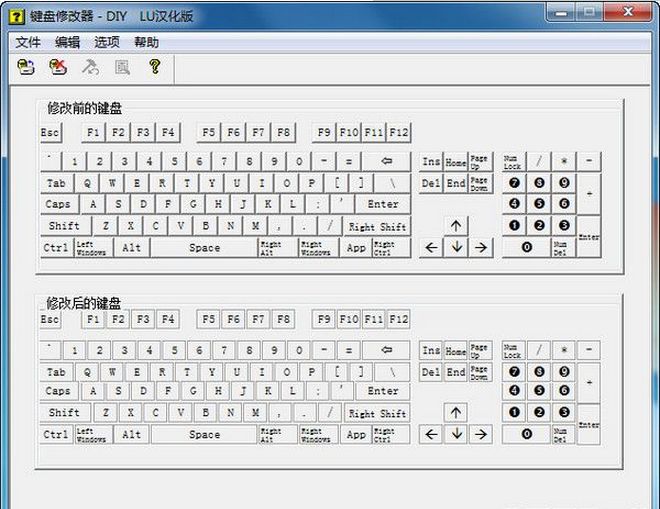
Task: Select the F12 key on the top keyboard
Action: (399, 132)
